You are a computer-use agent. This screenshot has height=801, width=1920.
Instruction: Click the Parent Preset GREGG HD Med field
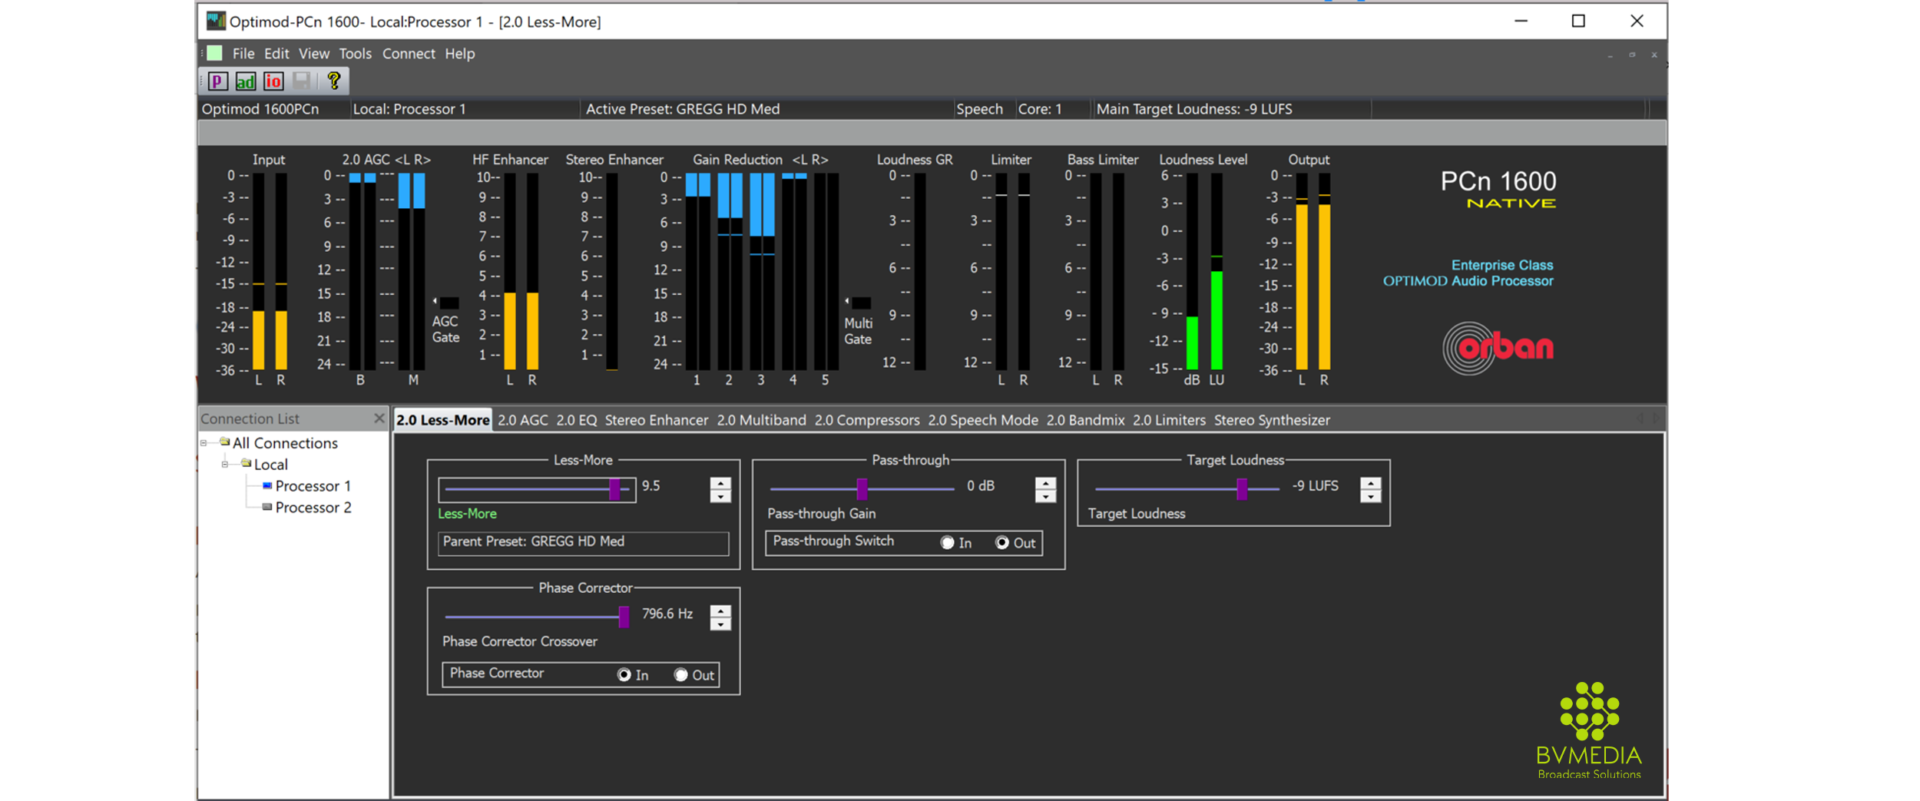pyautogui.click(x=583, y=542)
